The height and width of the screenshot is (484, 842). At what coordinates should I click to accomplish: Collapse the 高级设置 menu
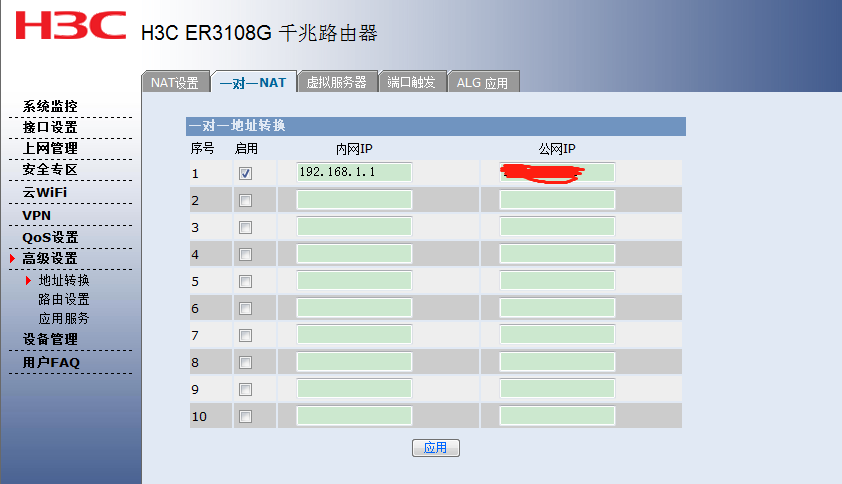click(50, 258)
